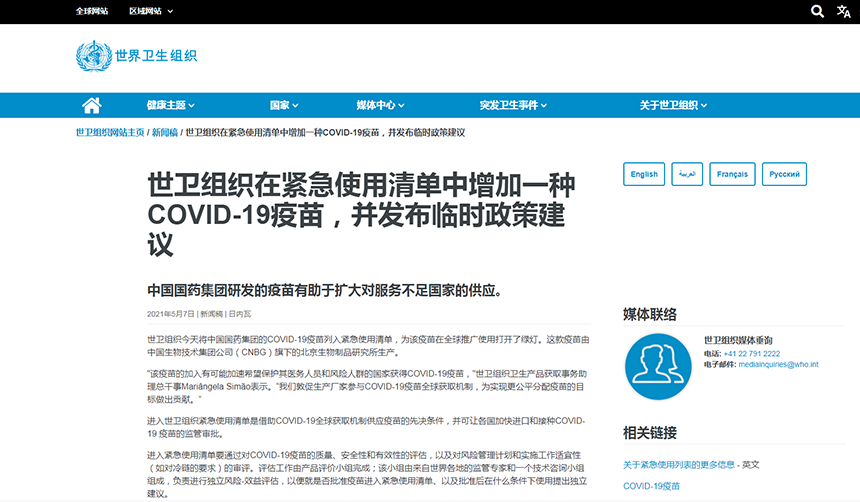The height and width of the screenshot is (502, 860).
Task: Click the search magnifier icon
Action: pyautogui.click(x=817, y=11)
